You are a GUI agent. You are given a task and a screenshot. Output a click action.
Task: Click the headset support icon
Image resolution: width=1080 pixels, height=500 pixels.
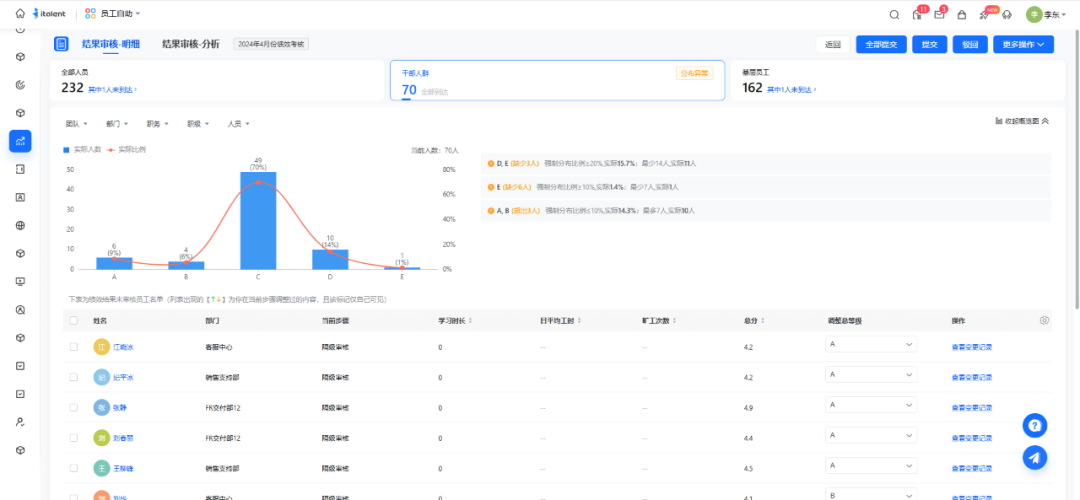(x=1005, y=14)
